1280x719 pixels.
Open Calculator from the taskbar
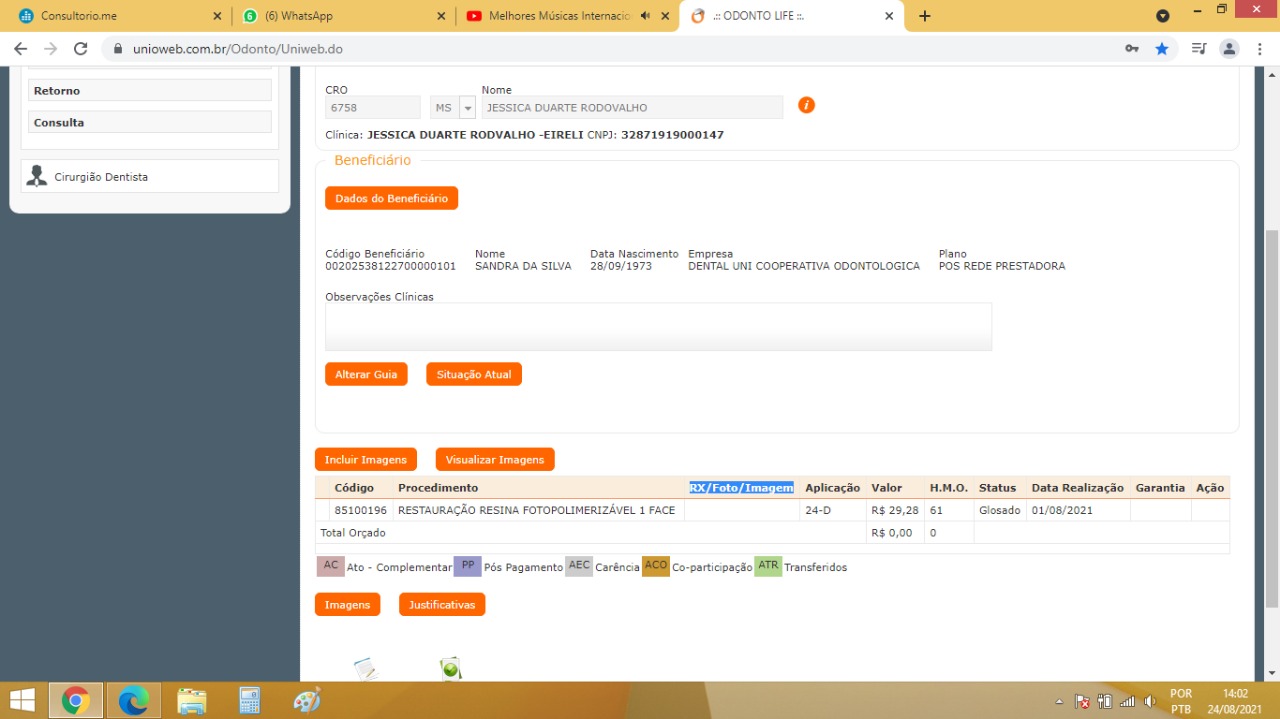click(249, 700)
